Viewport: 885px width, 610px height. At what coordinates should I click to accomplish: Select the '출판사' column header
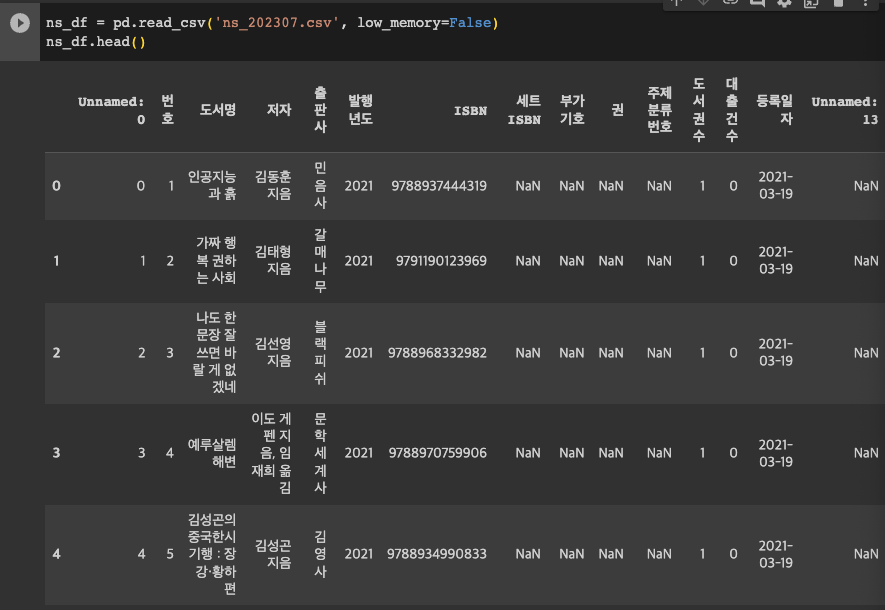click(x=320, y=110)
